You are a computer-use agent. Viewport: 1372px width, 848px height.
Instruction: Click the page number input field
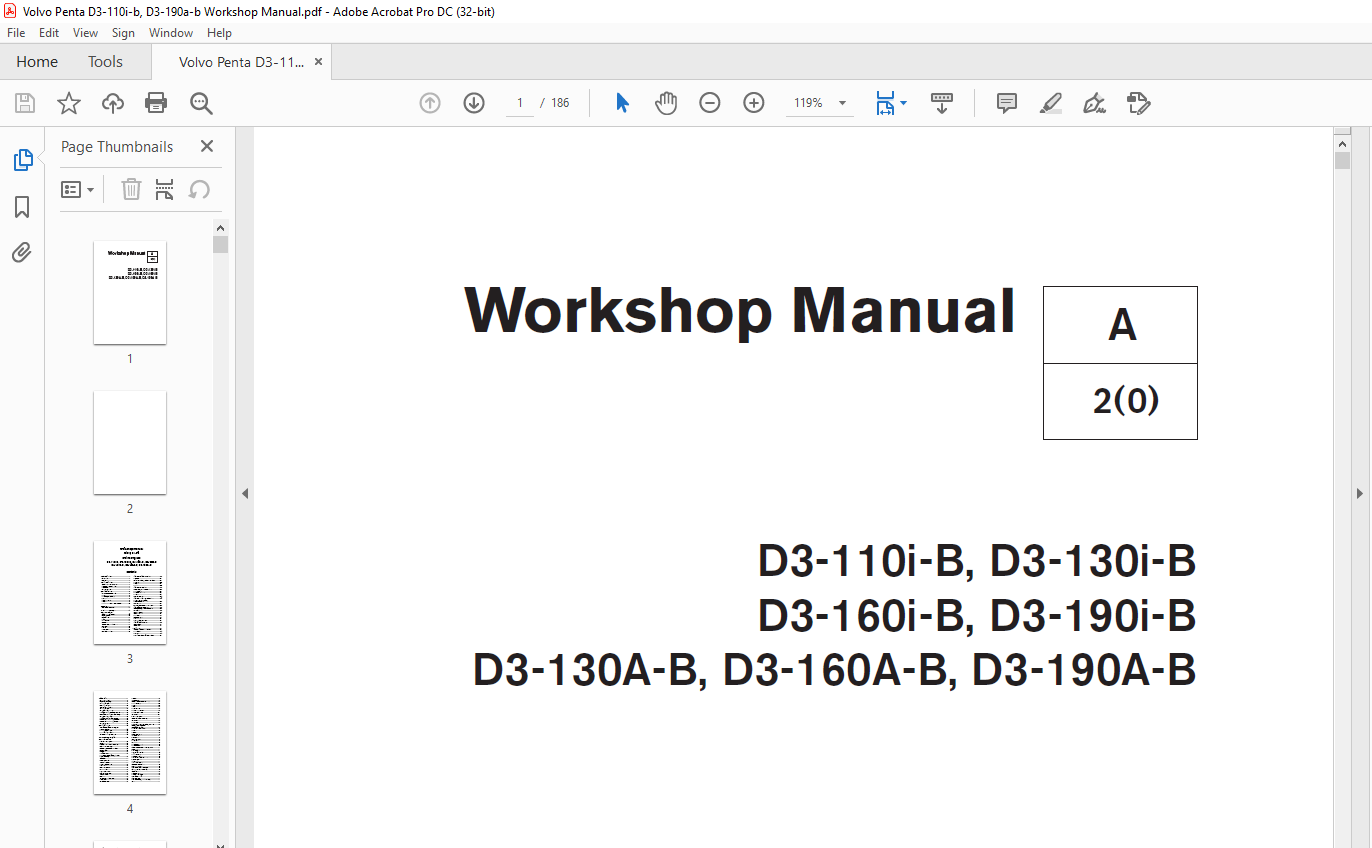520,103
